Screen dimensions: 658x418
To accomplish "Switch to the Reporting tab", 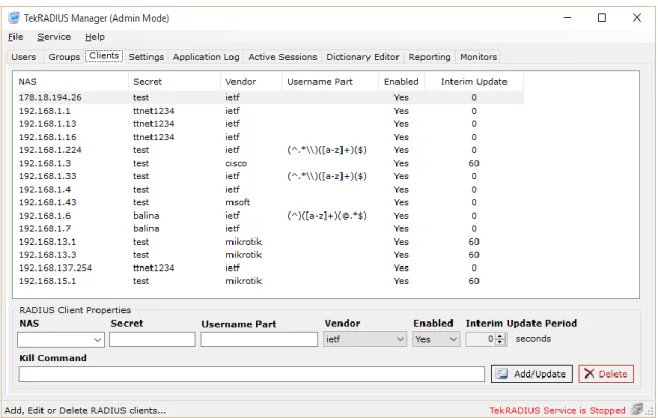I will (429, 57).
